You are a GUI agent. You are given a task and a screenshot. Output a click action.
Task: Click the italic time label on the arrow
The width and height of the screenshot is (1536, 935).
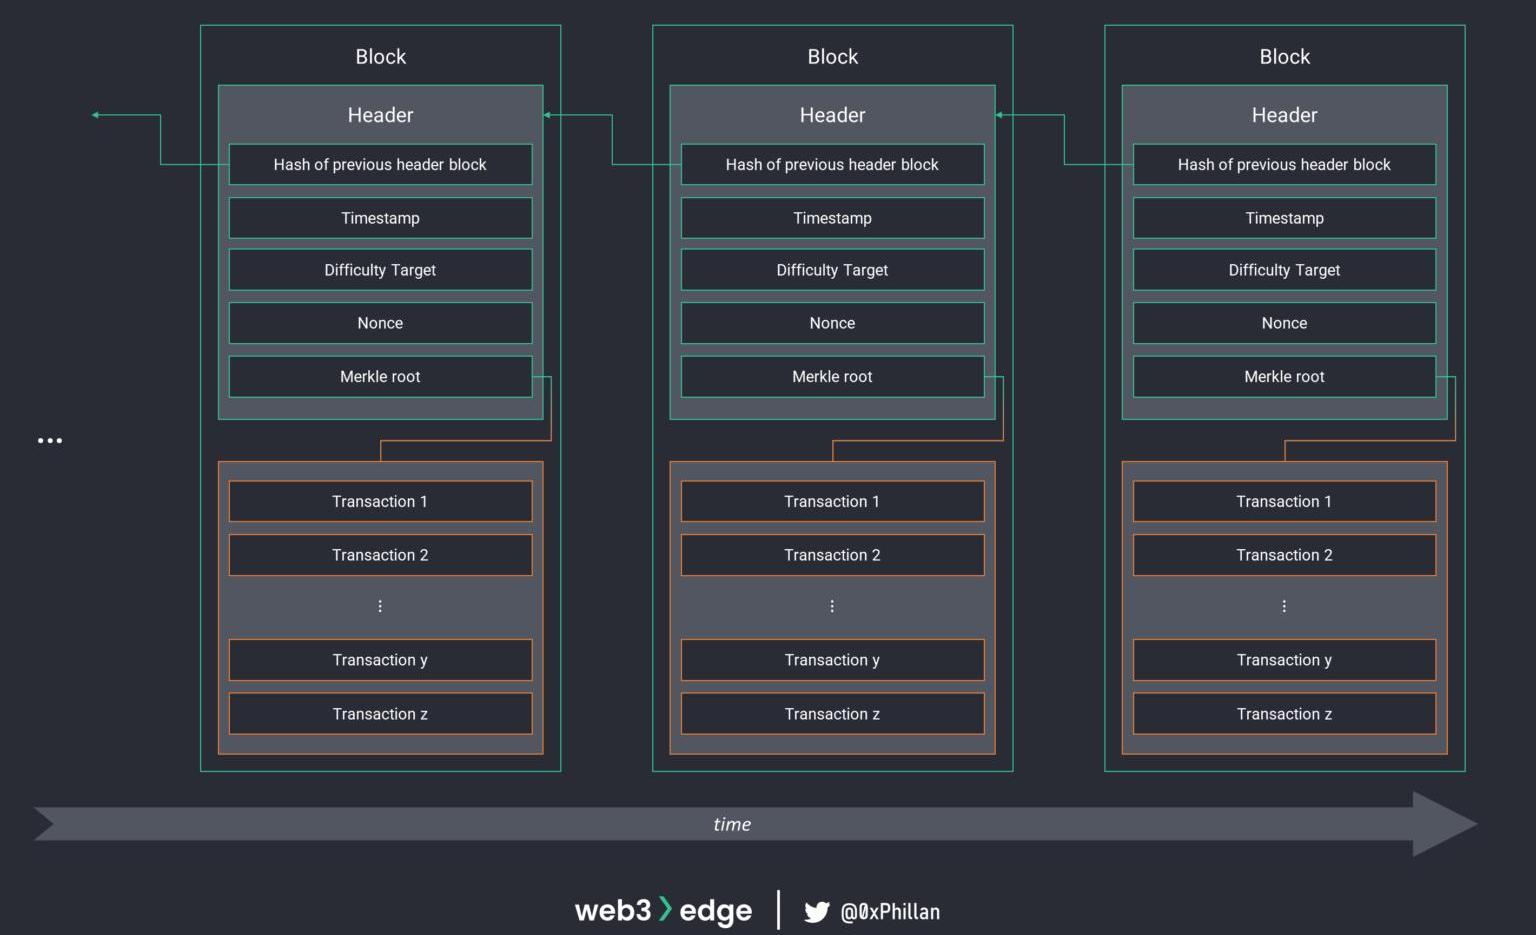pyautogui.click(x=732, y=824)
